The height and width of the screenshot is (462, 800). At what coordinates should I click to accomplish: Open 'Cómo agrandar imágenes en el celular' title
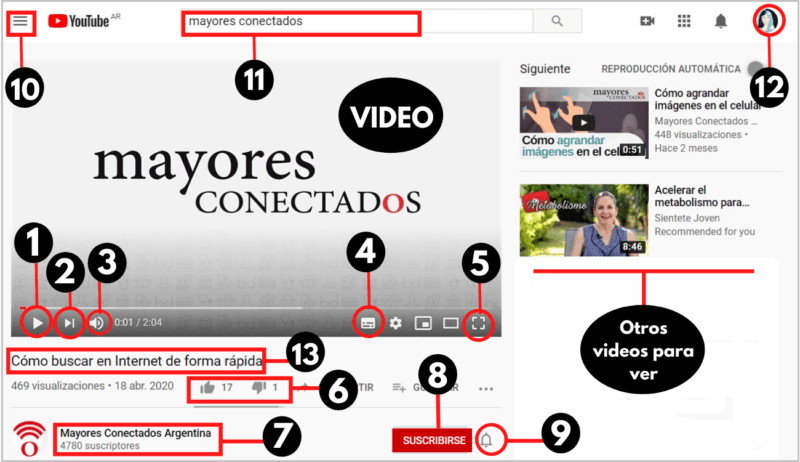(708, 99)
